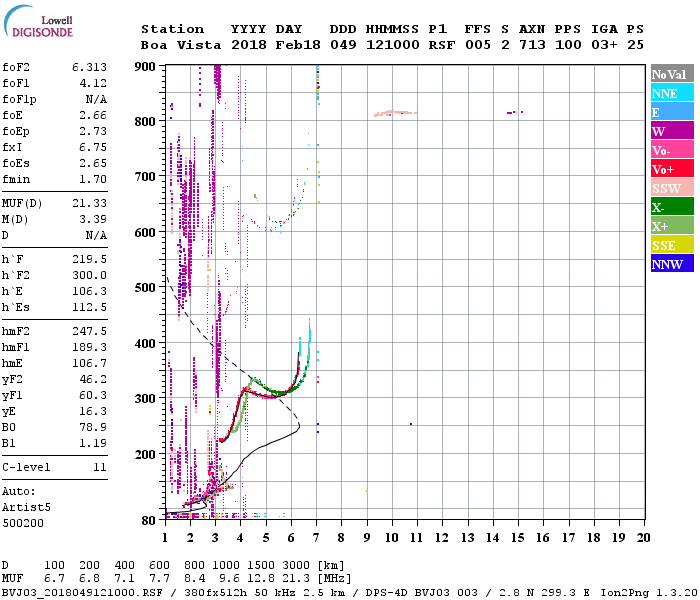
Task: Click the RSF program value
Action: coord(442,45)
